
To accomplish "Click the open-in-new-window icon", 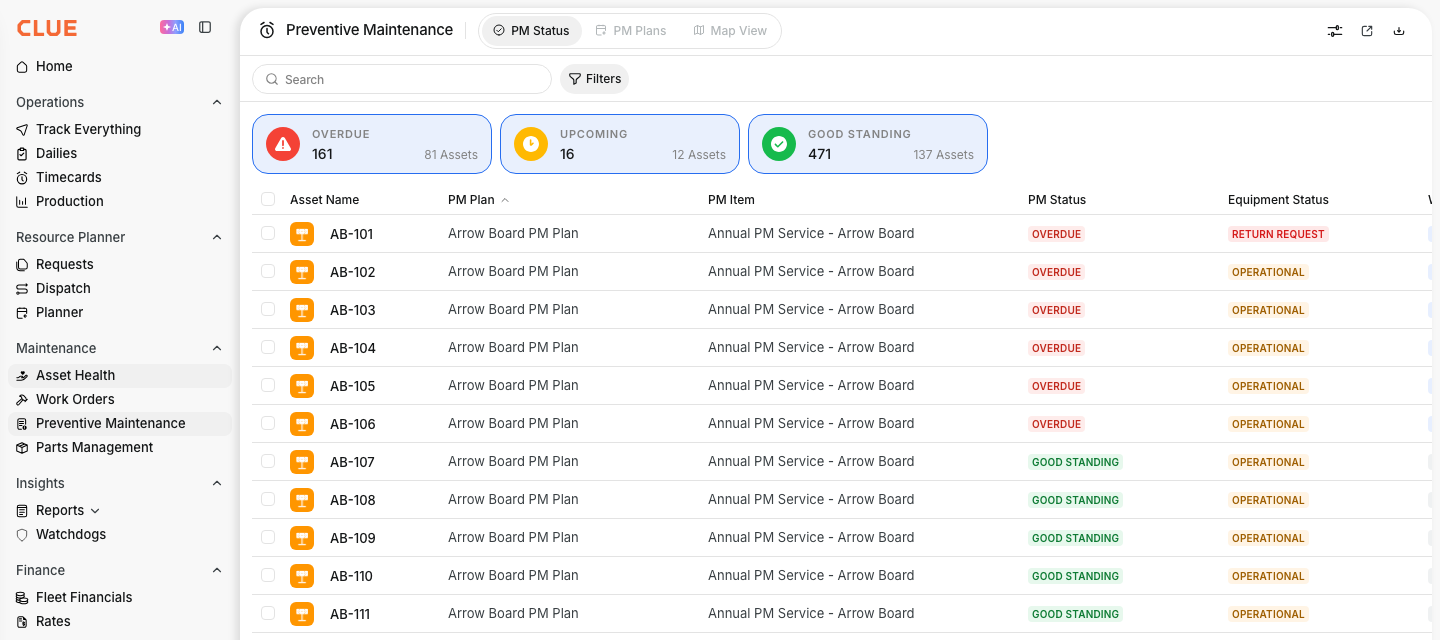I will coord(1367,31).
